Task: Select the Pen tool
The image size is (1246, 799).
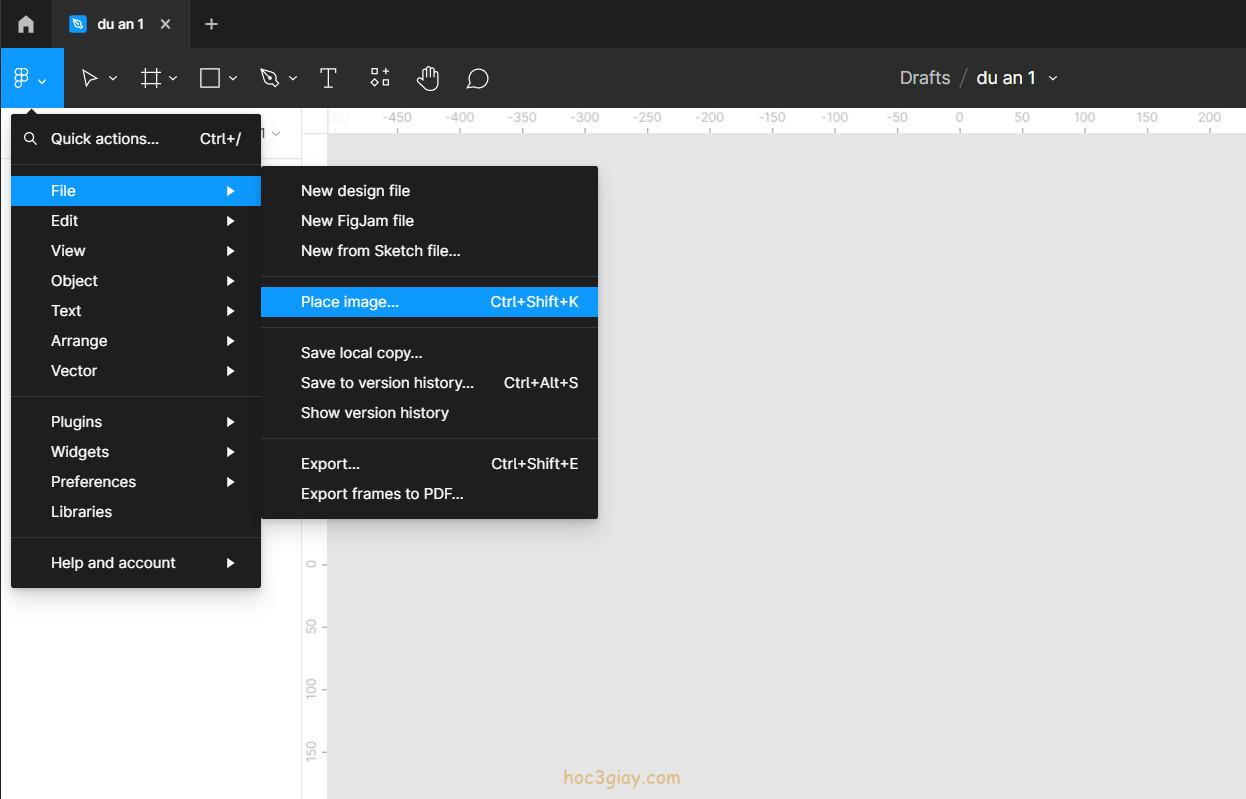Action: pos(268,78)
